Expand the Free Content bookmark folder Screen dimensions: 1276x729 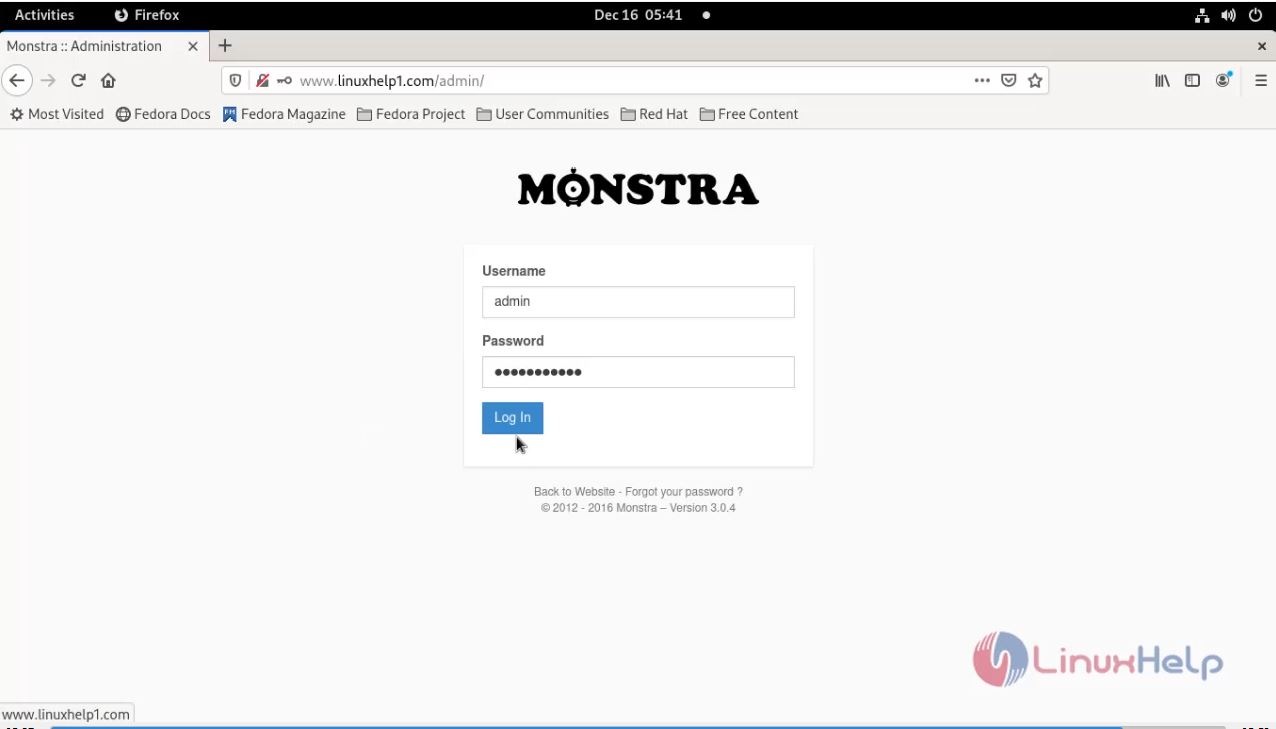click(749, 114)
